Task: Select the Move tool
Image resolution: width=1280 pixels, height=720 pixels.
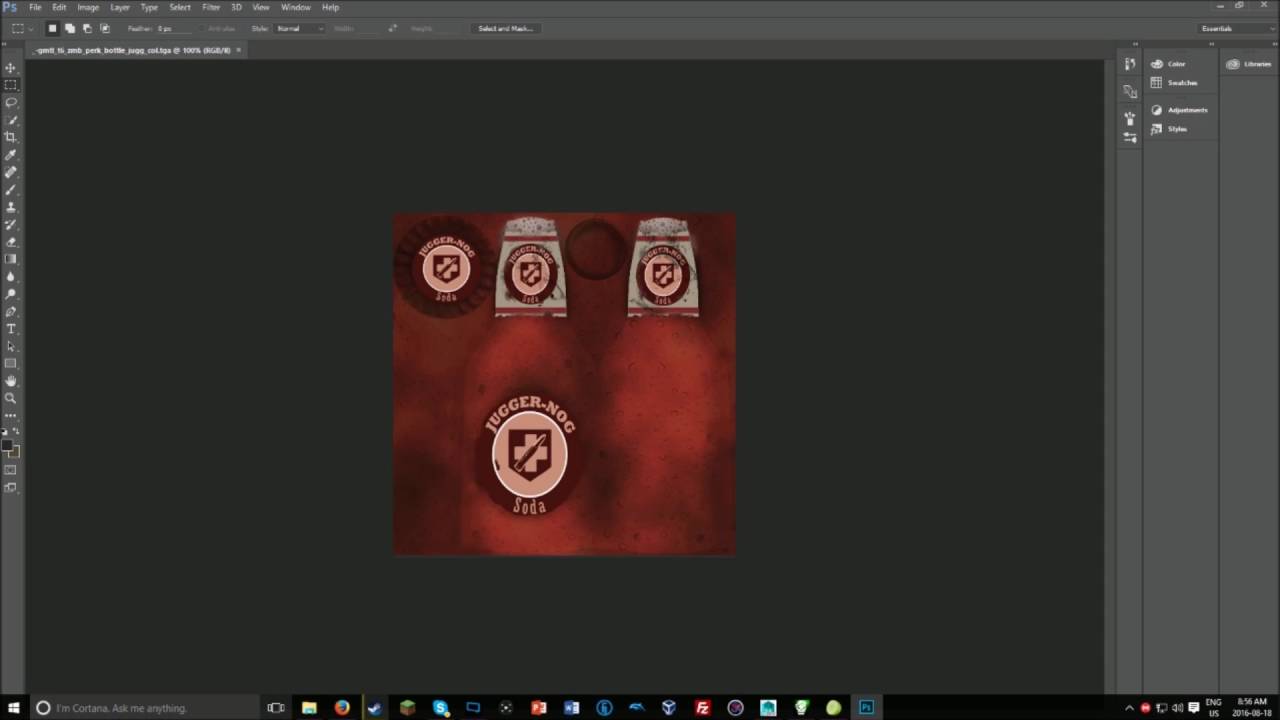Action: tap(11, 68)
